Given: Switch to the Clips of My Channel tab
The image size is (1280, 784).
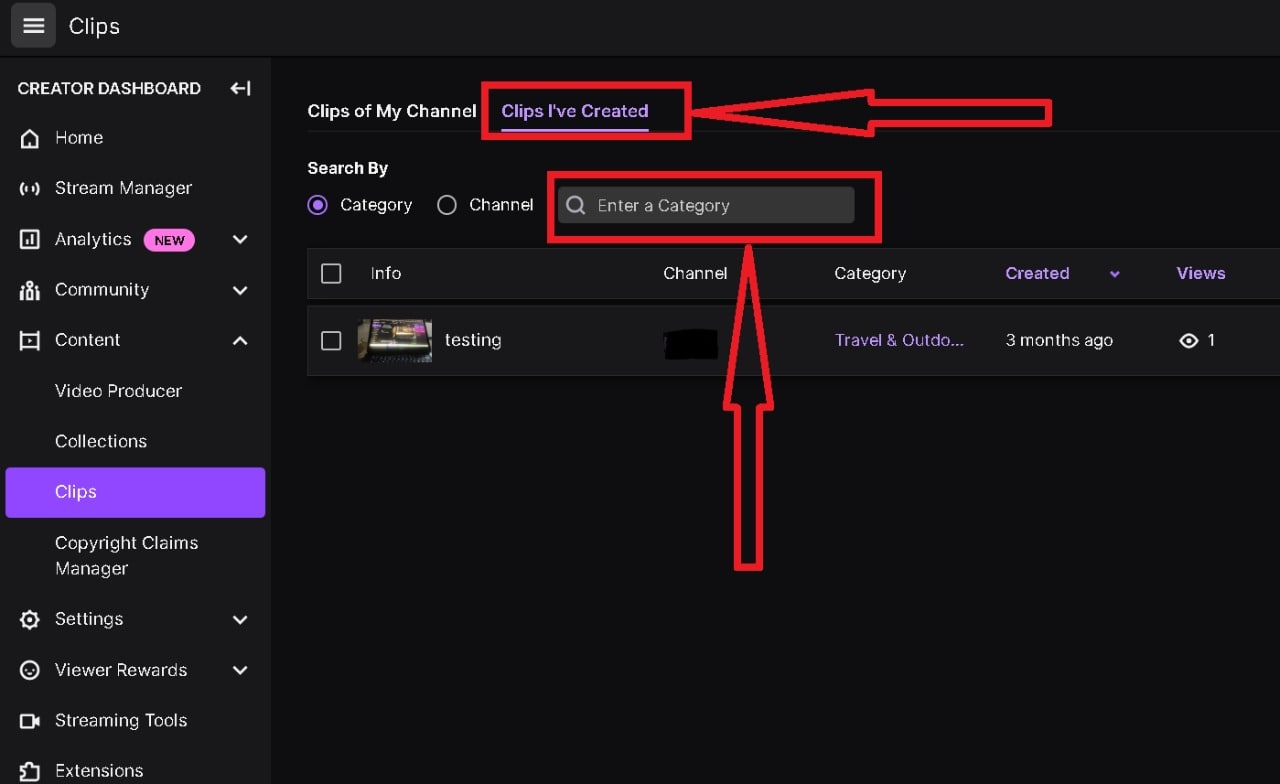Looking at the screenshot, I should tap(391, 111).
